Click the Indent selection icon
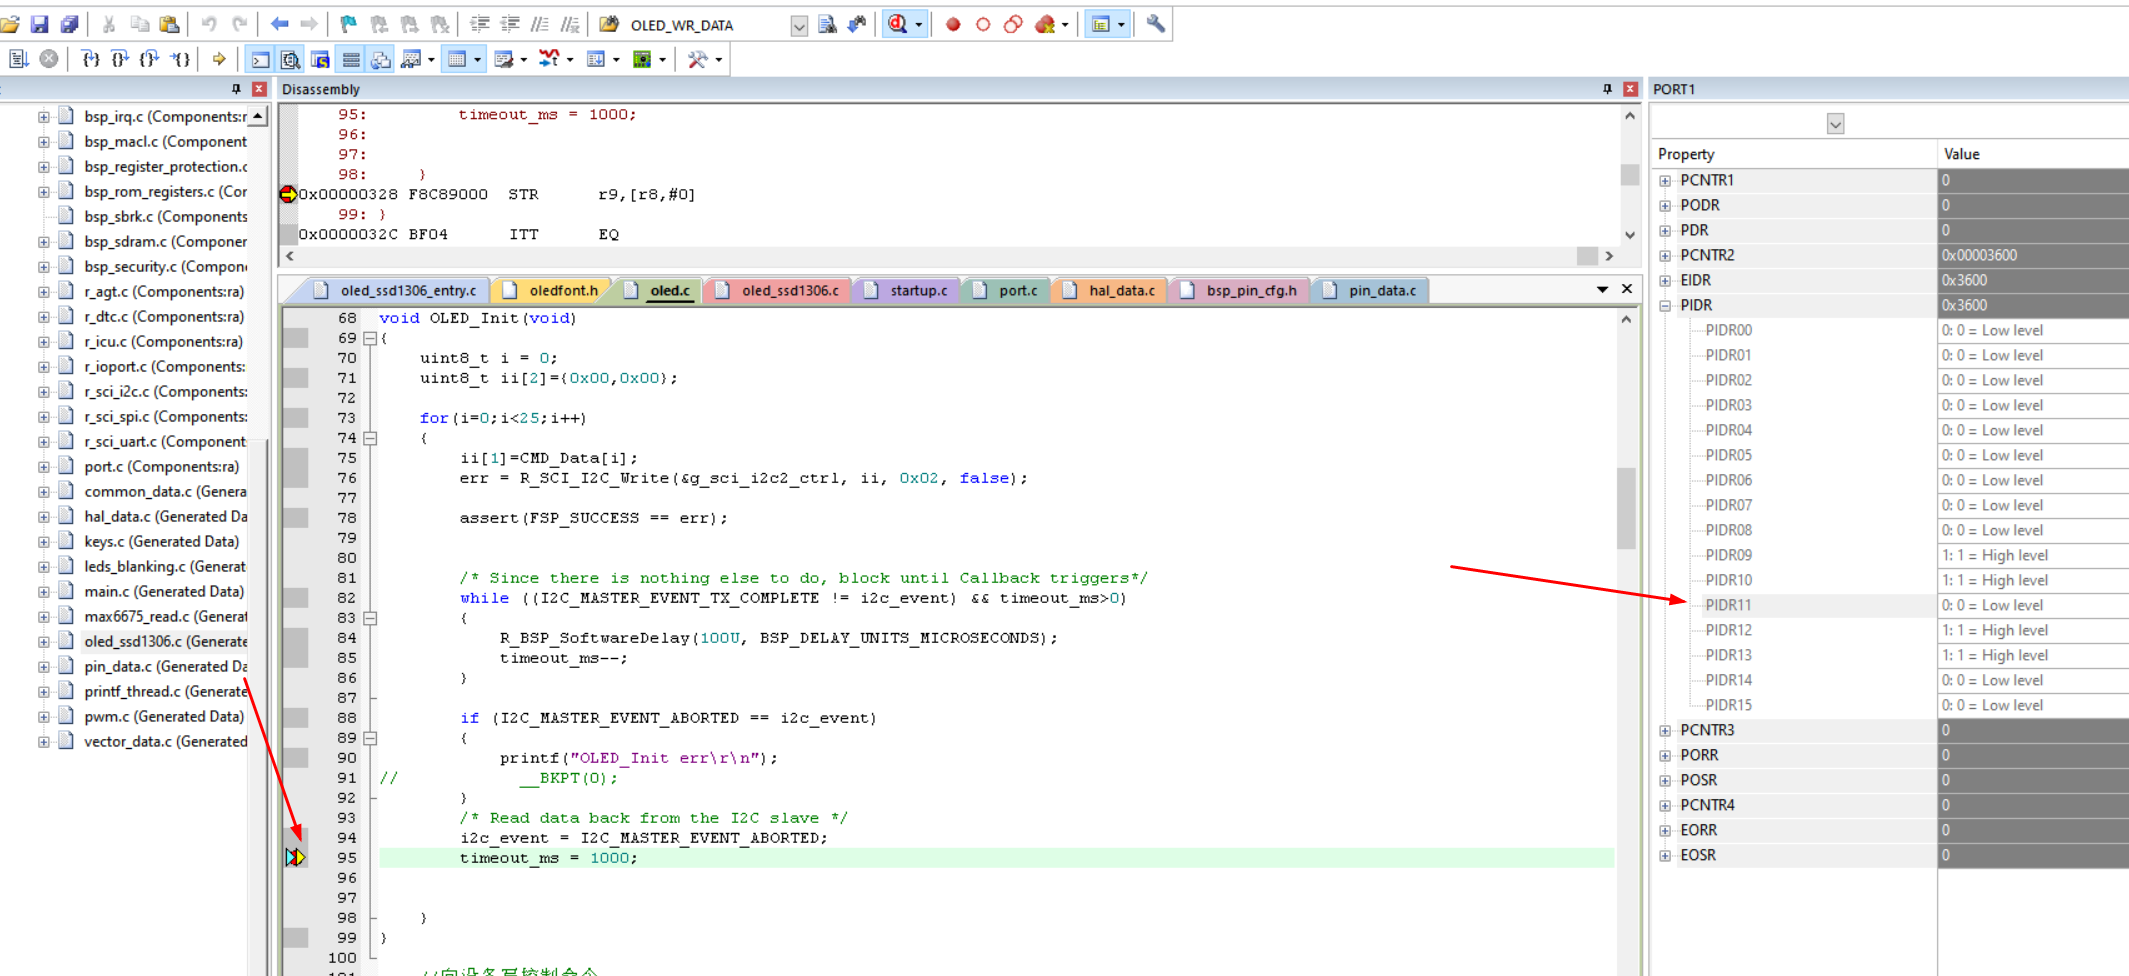The width and height of the screenshot is (2129, 976). (480, 24)
